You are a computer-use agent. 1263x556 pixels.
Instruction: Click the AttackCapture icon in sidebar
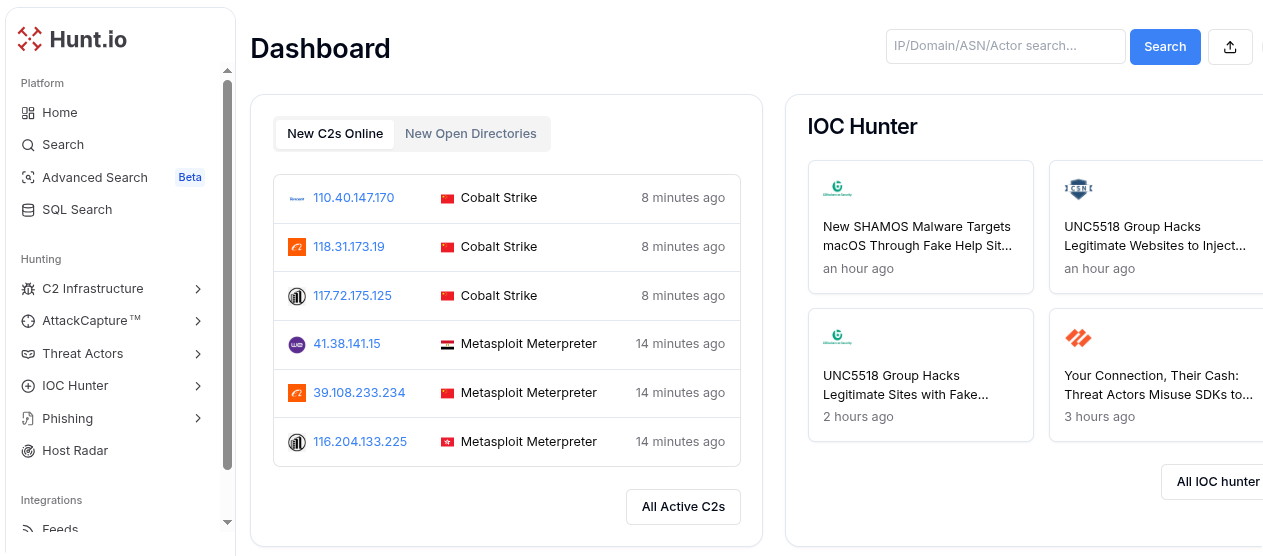pos(28,321)
